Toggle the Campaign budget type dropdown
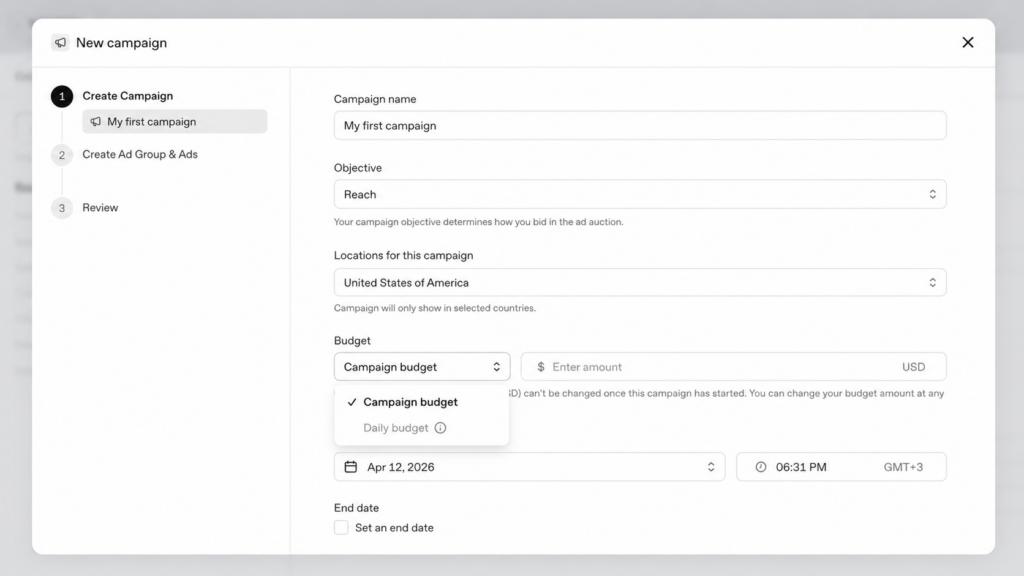Viewport: 1024px width, 576px height. click(x=422, y=367)
